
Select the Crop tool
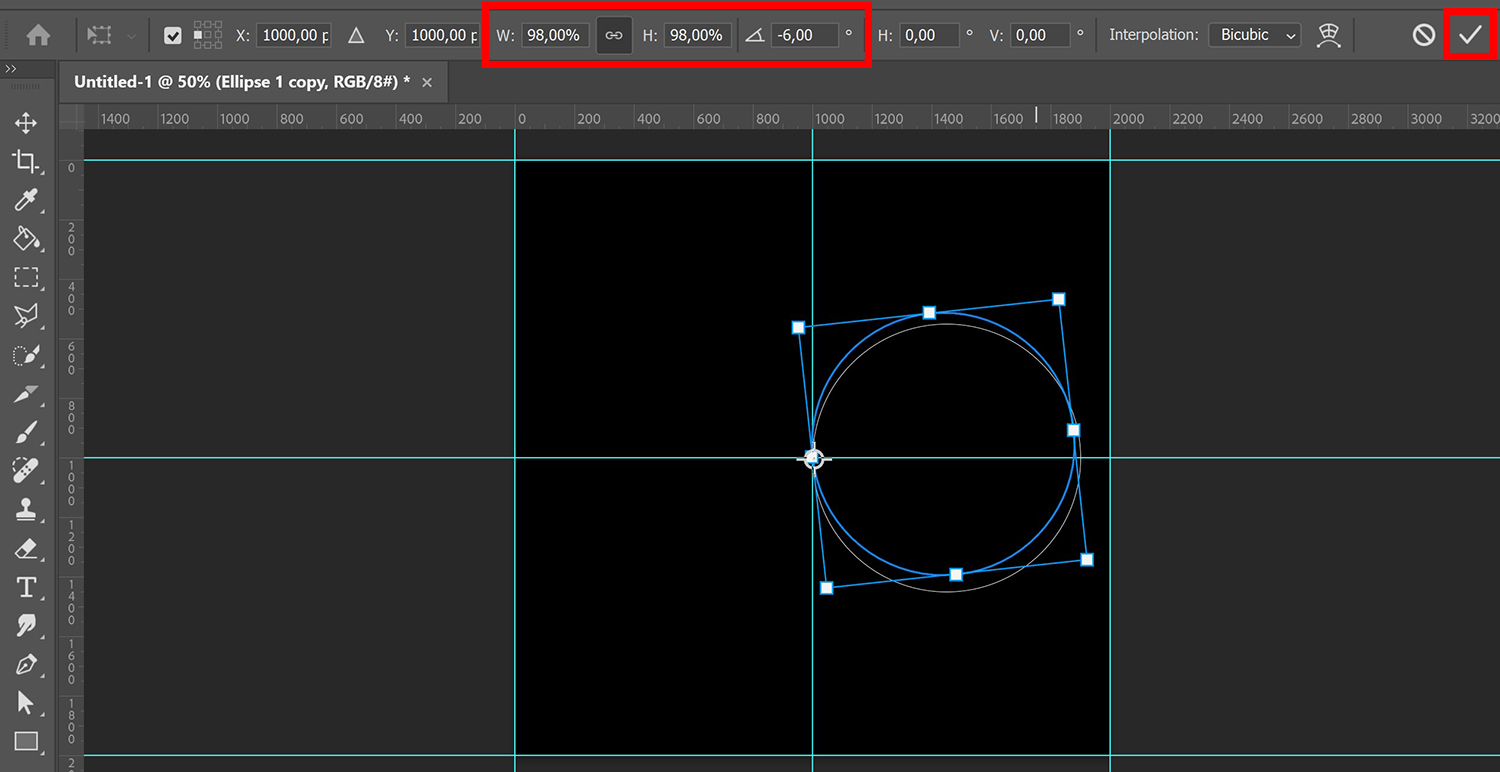(27, 161)
